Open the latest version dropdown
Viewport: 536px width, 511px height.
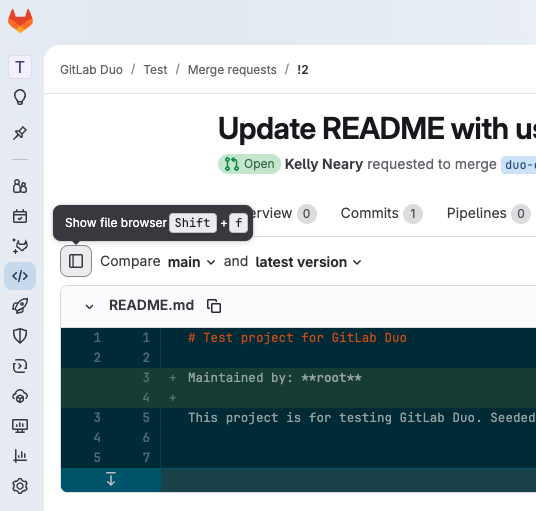[308, 262]
